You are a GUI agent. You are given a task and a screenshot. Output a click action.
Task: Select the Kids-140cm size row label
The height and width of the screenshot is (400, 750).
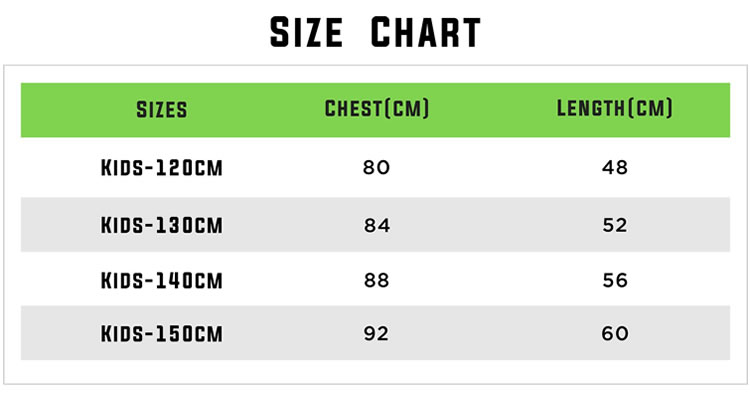[161, 280]
